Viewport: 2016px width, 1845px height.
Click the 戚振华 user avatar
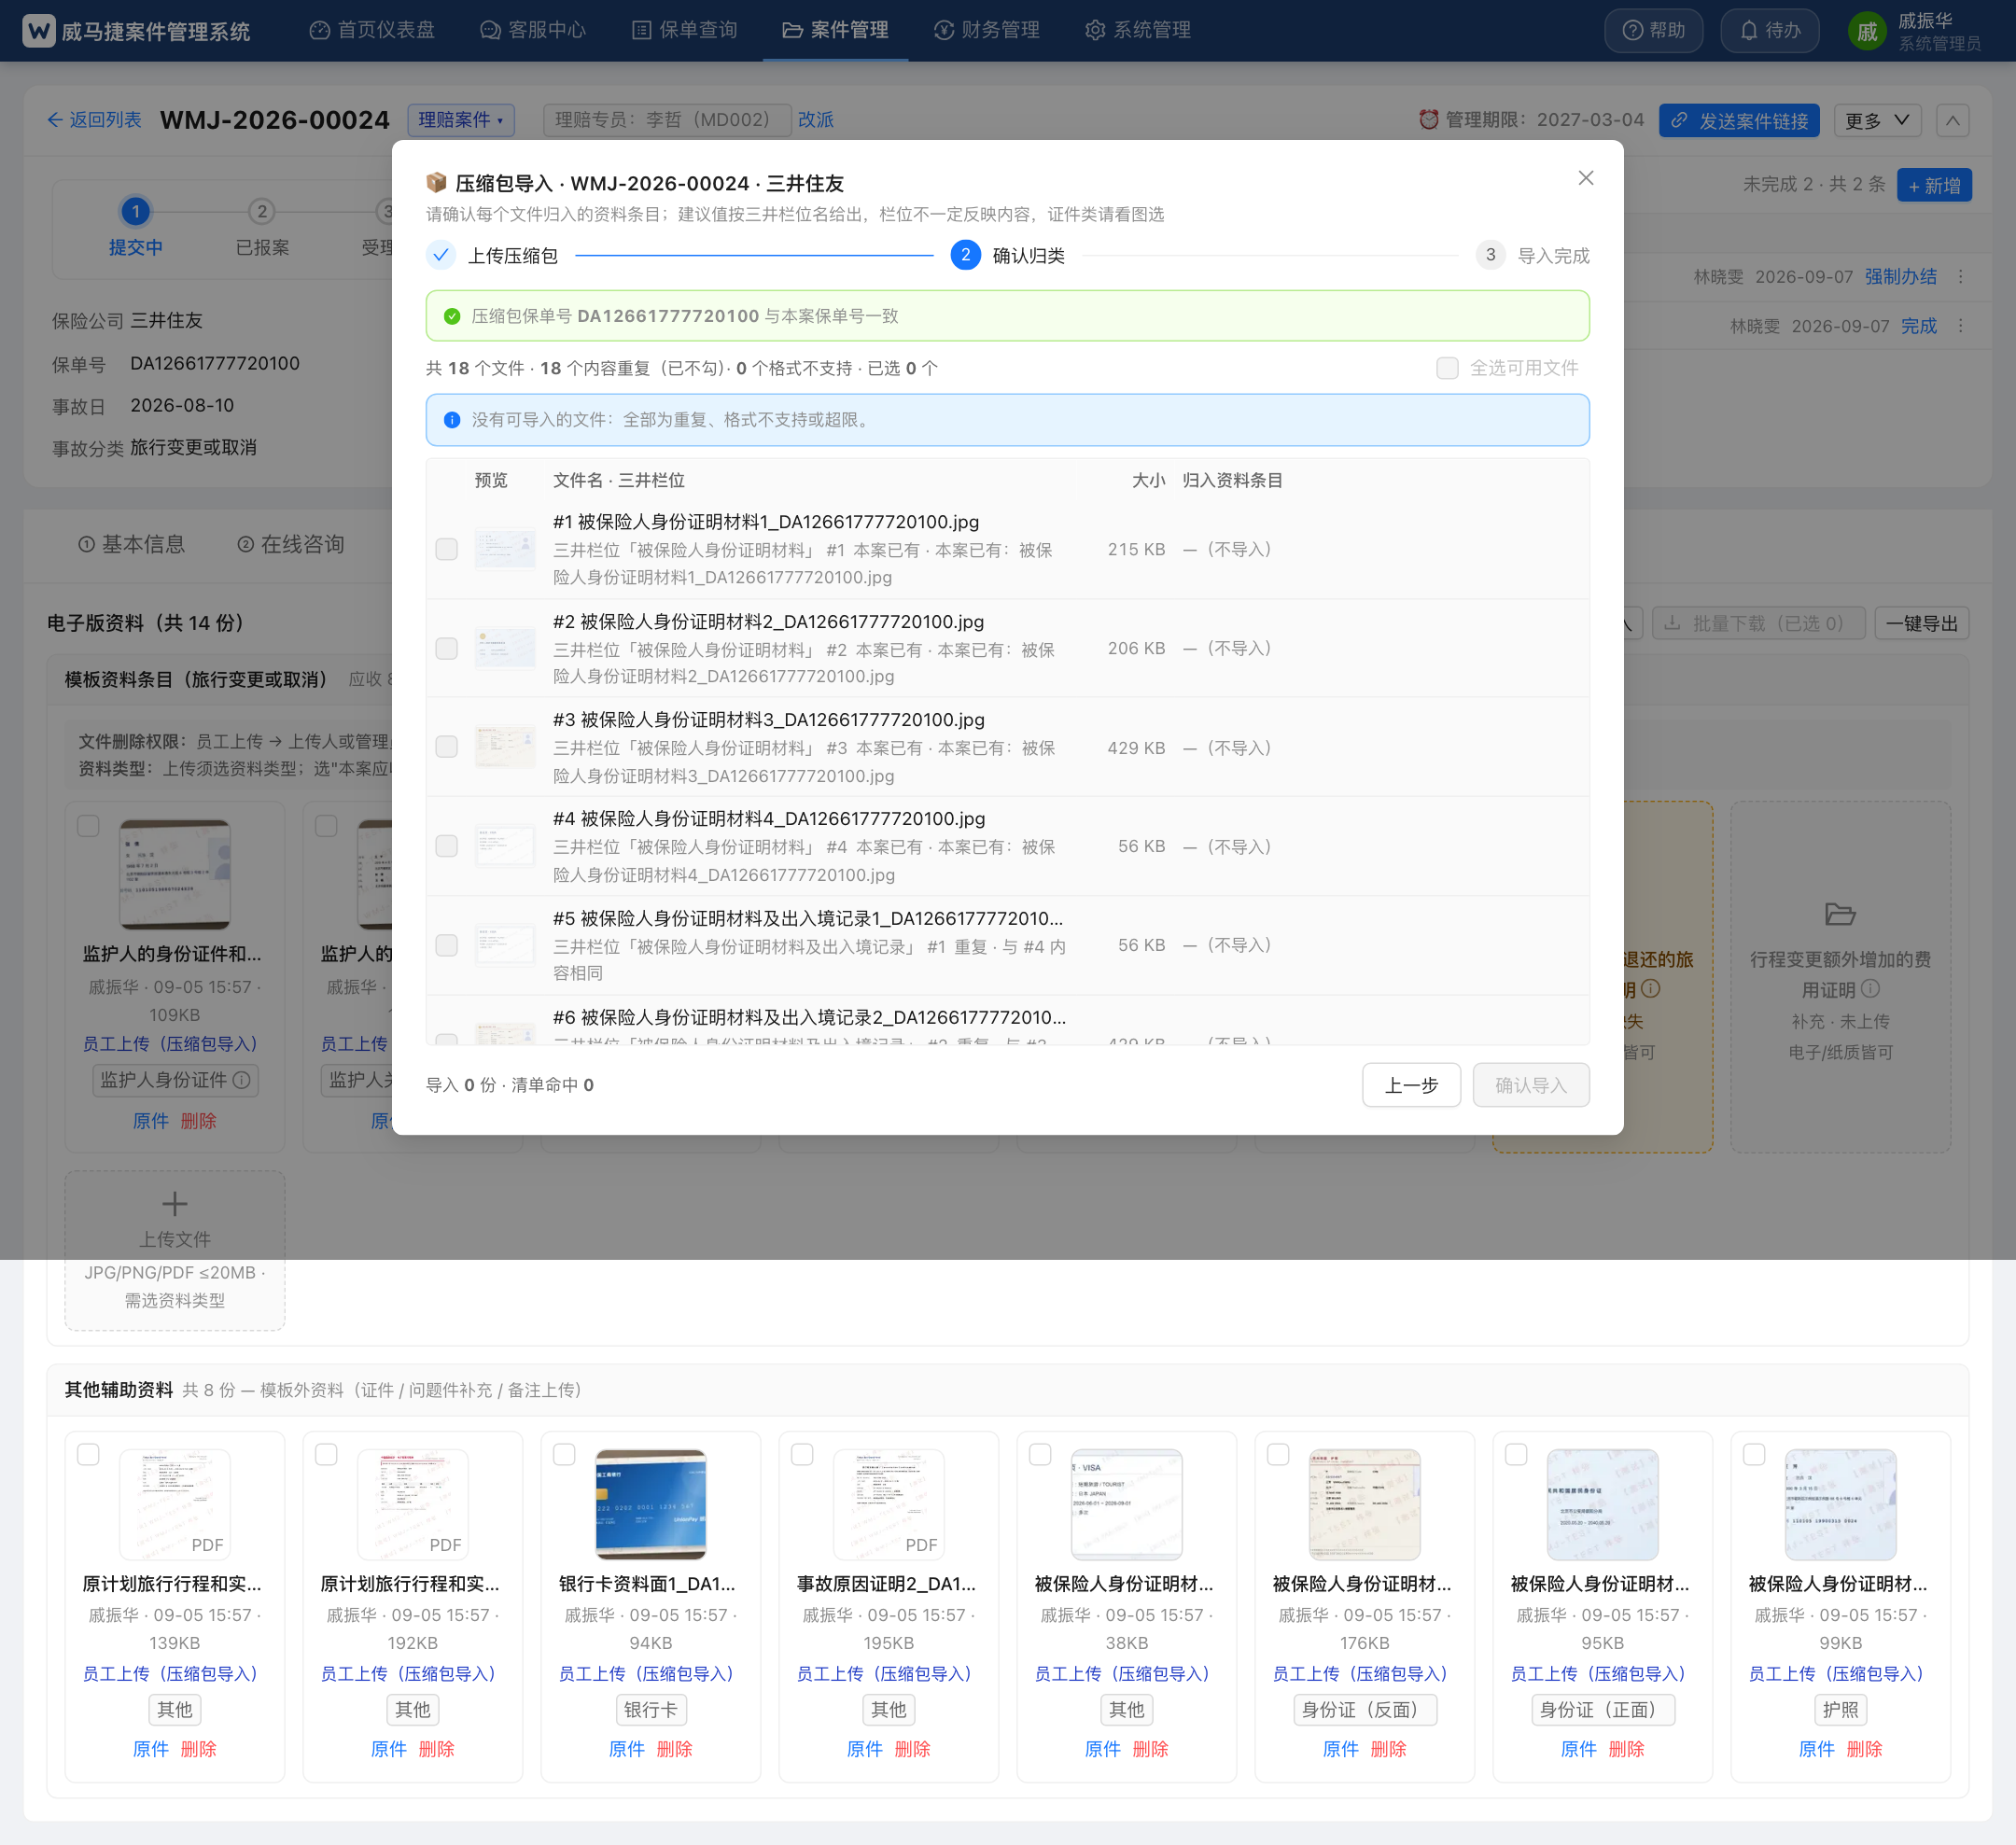coord(1866,31)
